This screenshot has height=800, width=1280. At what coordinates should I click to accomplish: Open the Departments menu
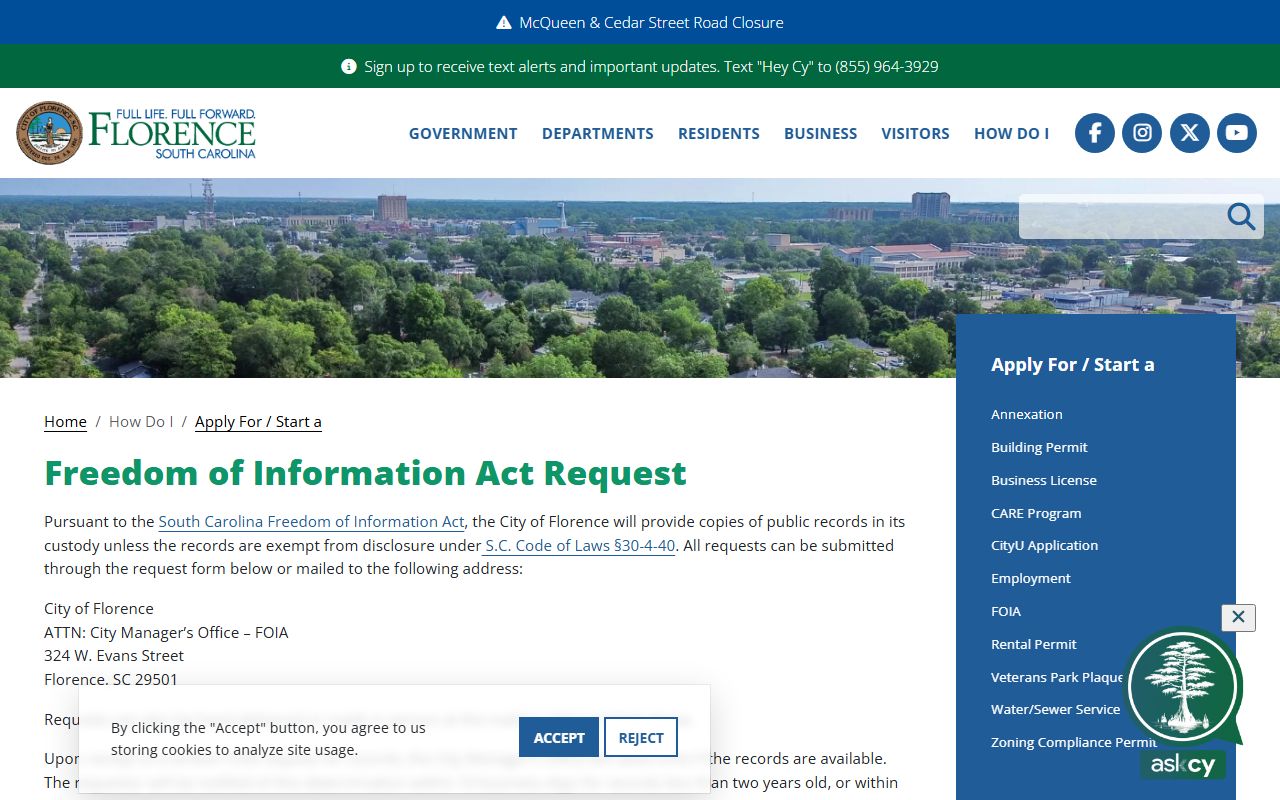click(x=598, y=134)
